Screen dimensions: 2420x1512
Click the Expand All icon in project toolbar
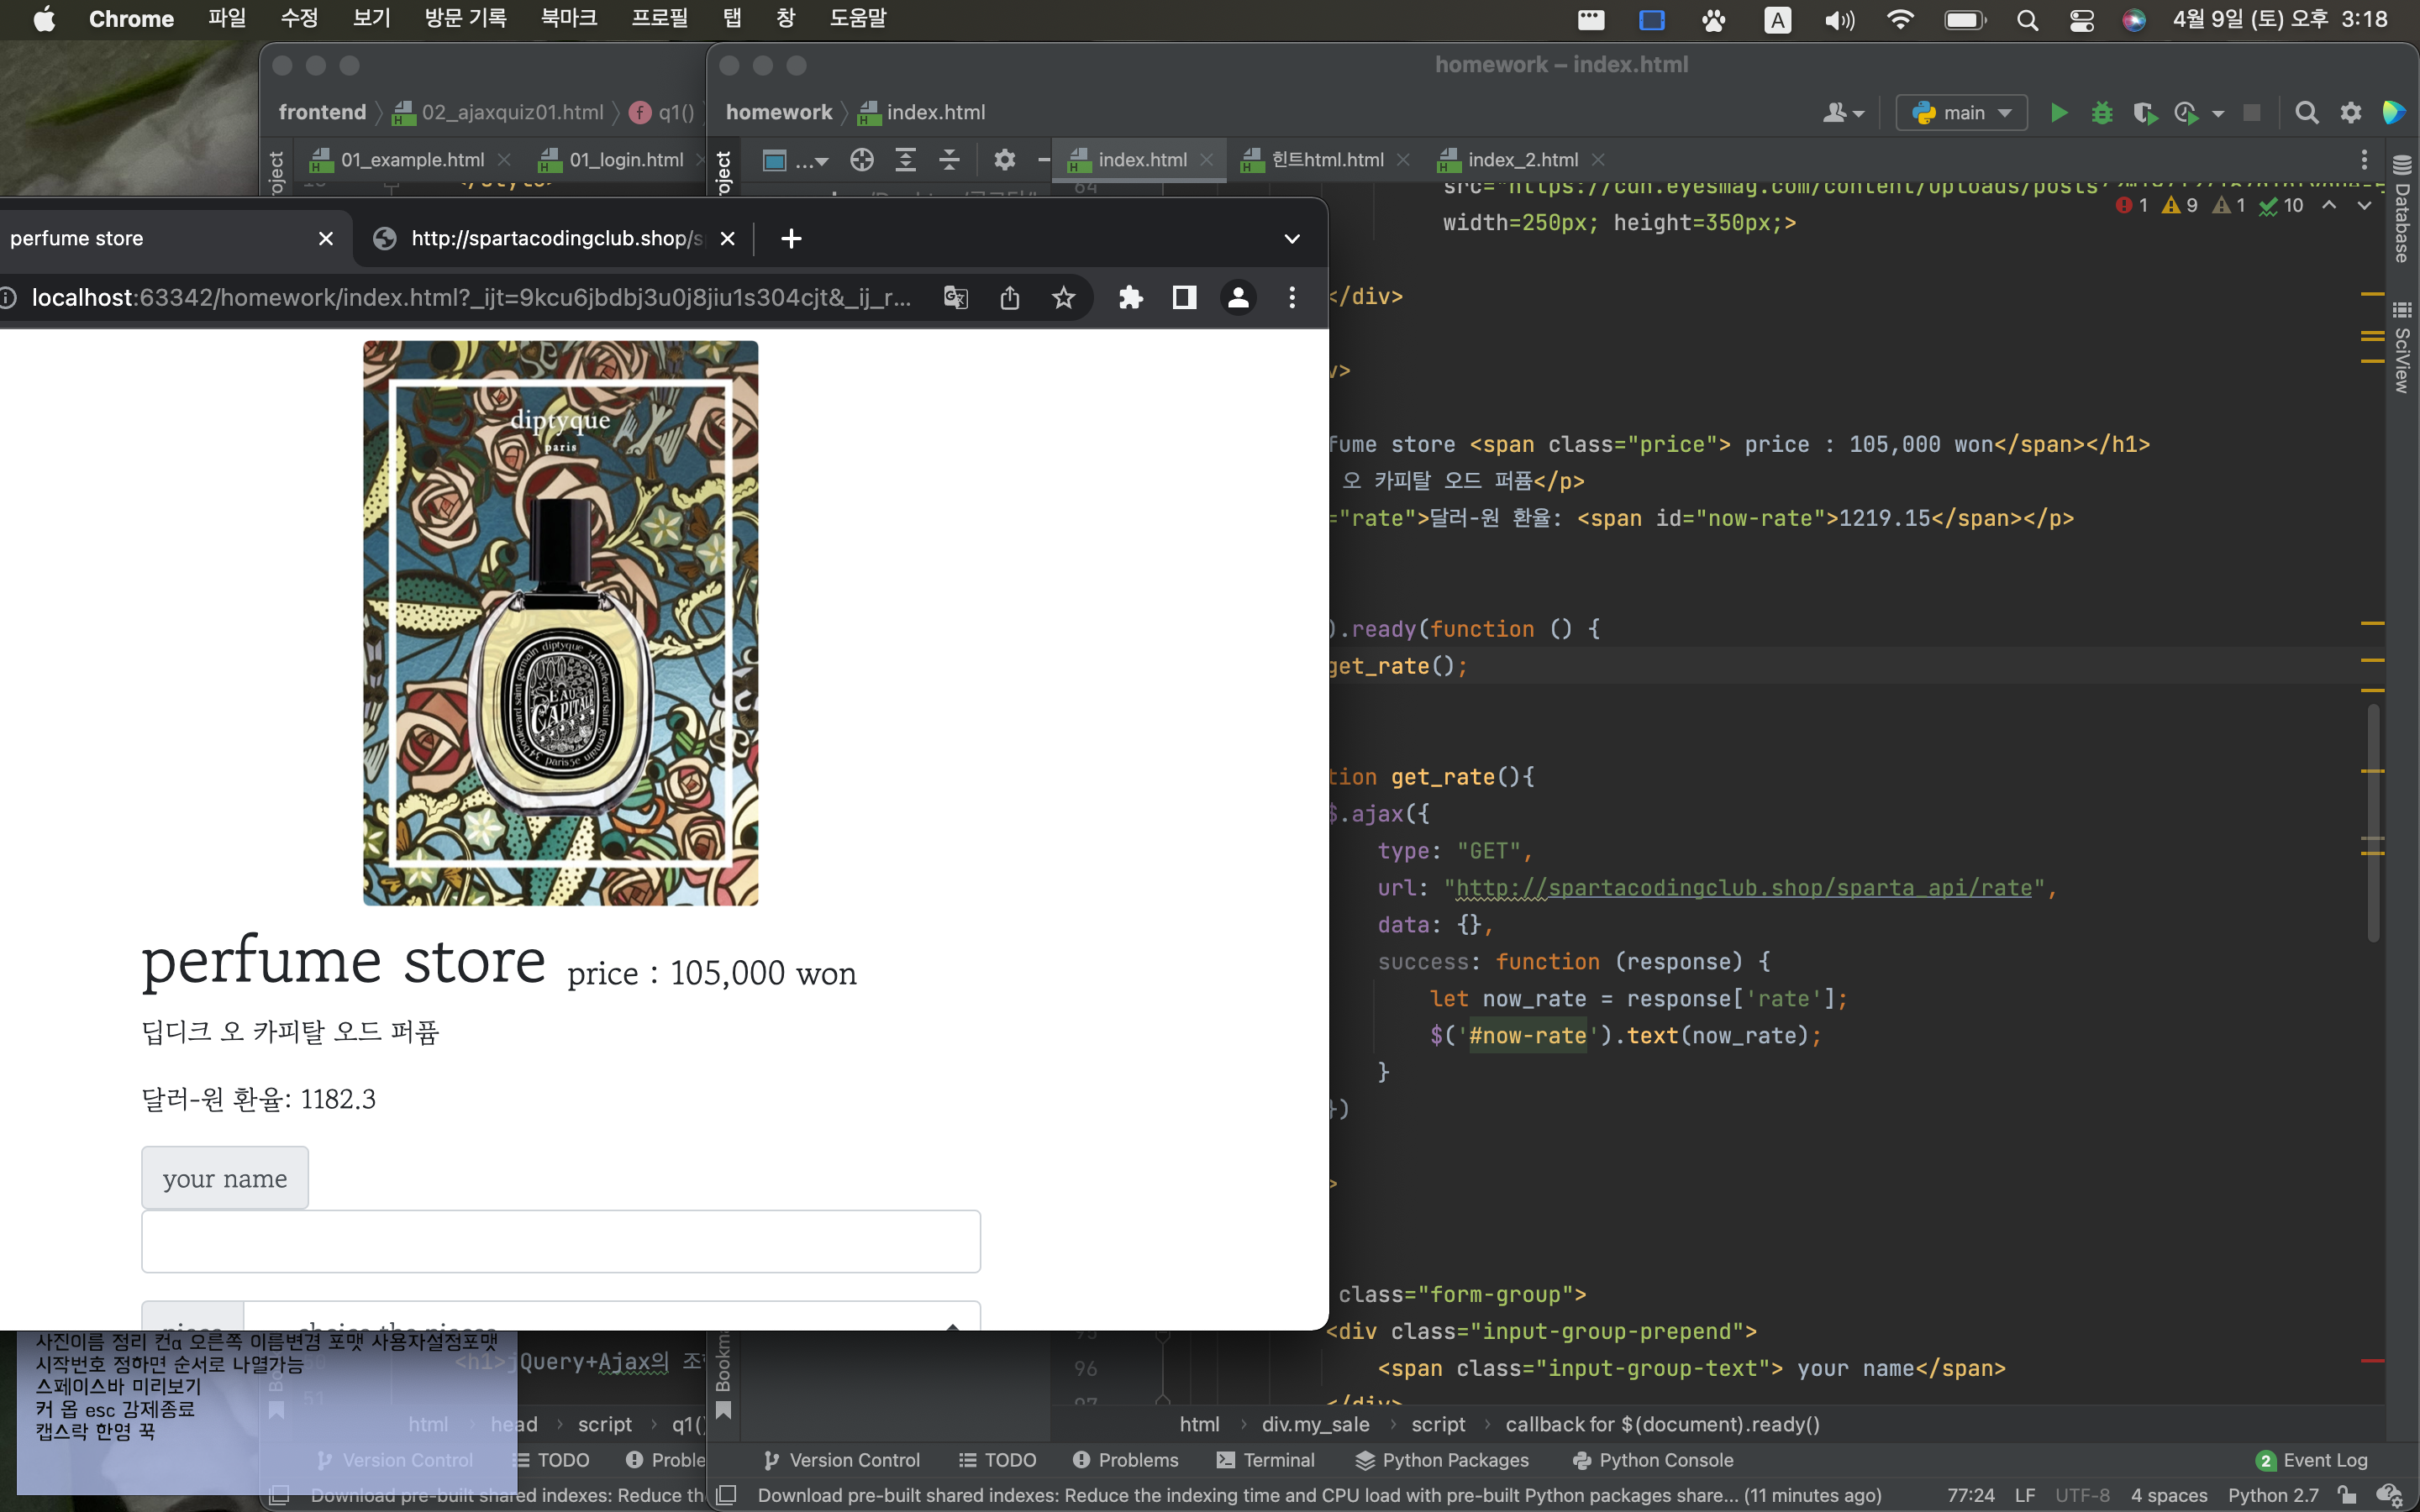click(x=905, y=160)
